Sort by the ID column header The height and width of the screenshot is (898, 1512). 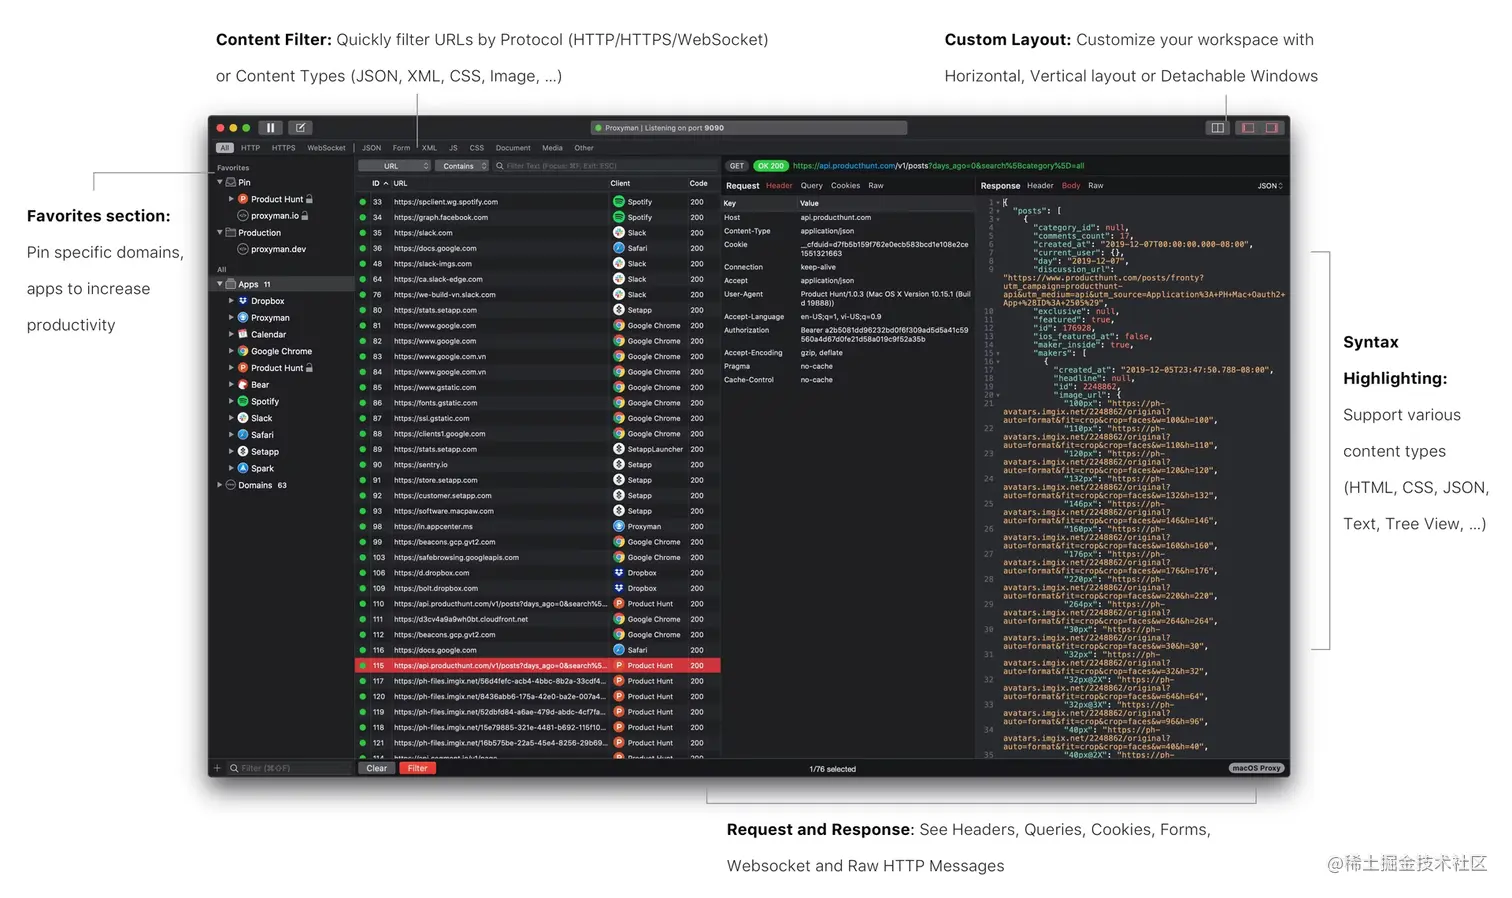(380, 184)
